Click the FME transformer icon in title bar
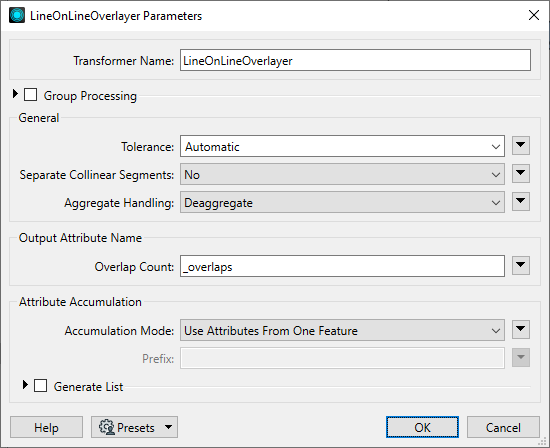This screenshot has height=448, width=550. 17,15
